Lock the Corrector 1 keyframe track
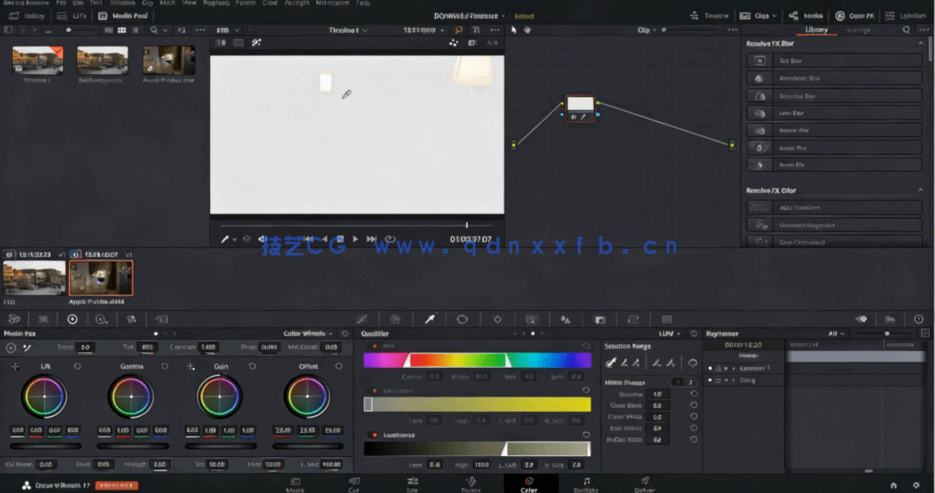Viewport: 935px width, 493px height. tap(718, 368)
